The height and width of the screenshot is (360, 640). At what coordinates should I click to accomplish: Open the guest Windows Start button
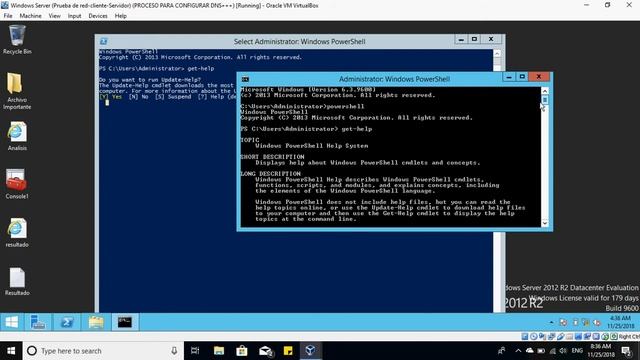point(11,322)
